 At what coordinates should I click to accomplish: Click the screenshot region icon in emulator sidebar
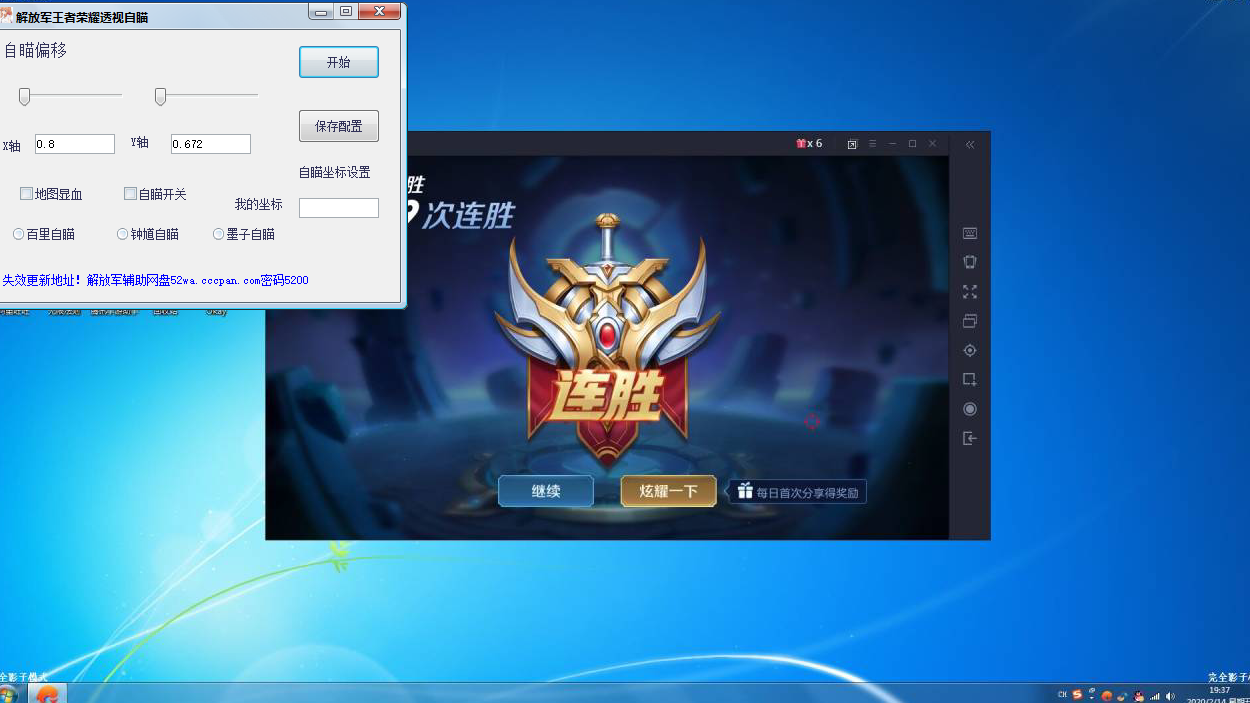(x=970, y=380)
